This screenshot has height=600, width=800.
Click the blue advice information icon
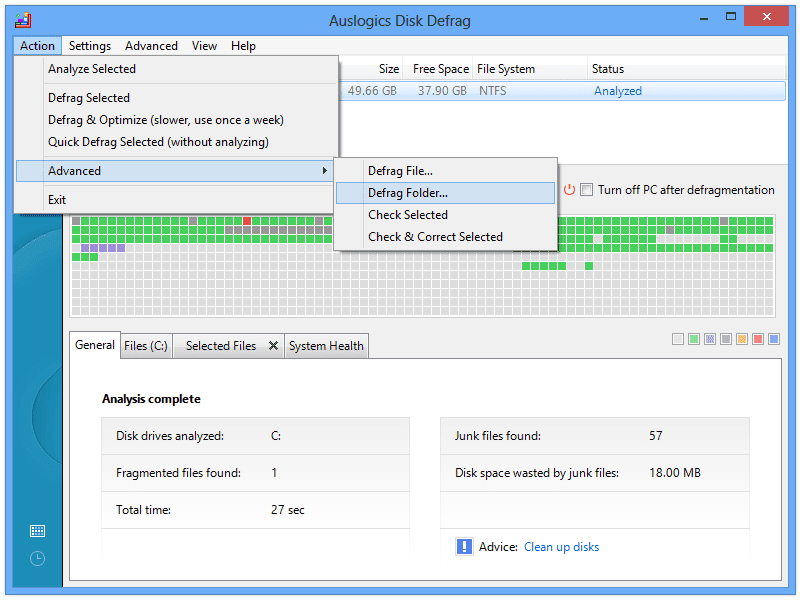pos(464,546)
